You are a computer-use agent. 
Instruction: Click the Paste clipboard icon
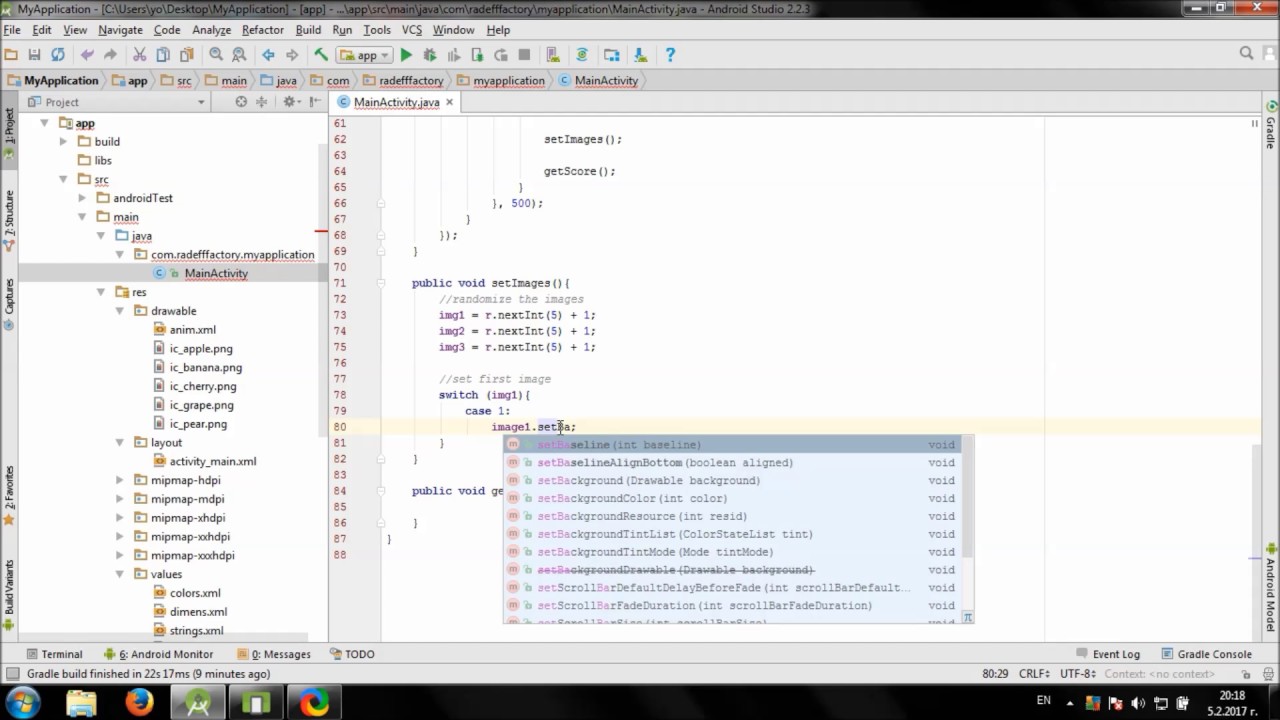click(x=186, y=55)
